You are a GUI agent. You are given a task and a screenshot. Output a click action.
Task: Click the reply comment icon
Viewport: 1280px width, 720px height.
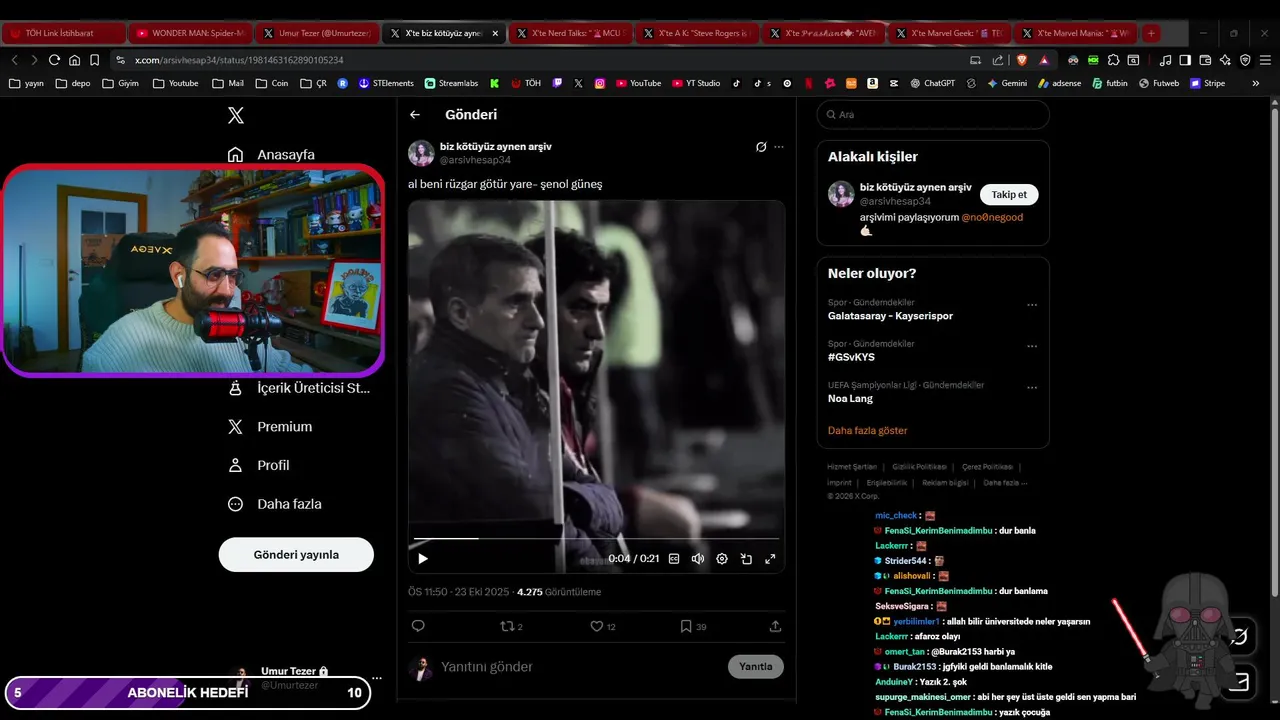click(x=418, y=626)
